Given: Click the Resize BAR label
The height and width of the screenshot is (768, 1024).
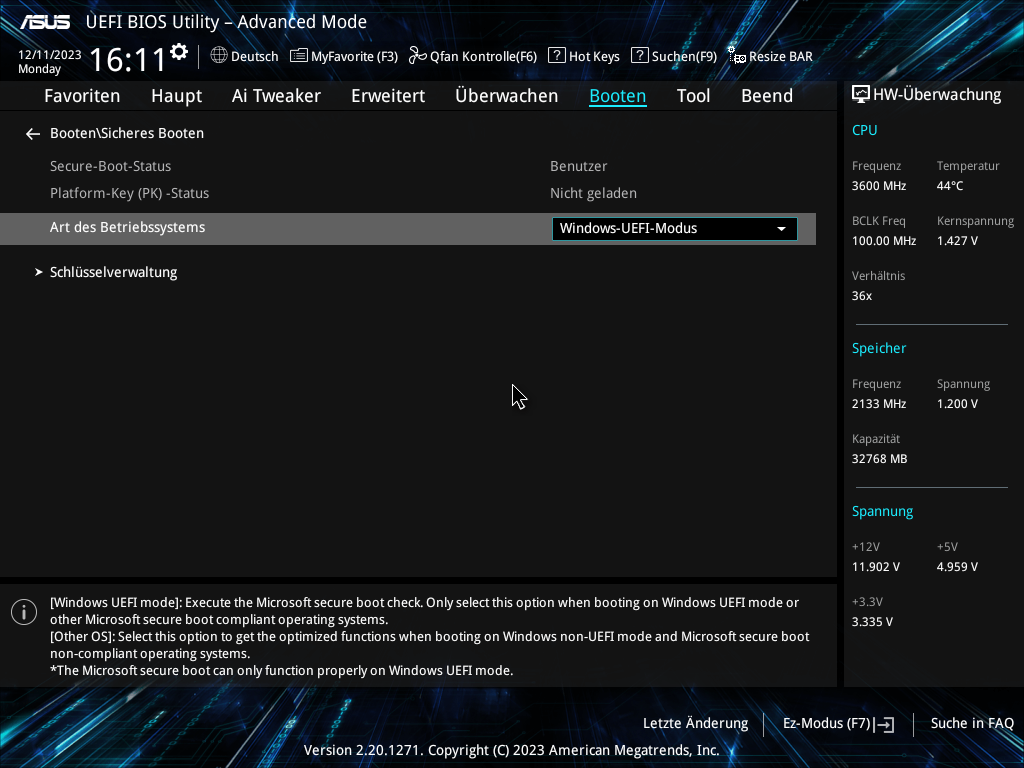Looking at the screenshot, I should click(781, 56).
